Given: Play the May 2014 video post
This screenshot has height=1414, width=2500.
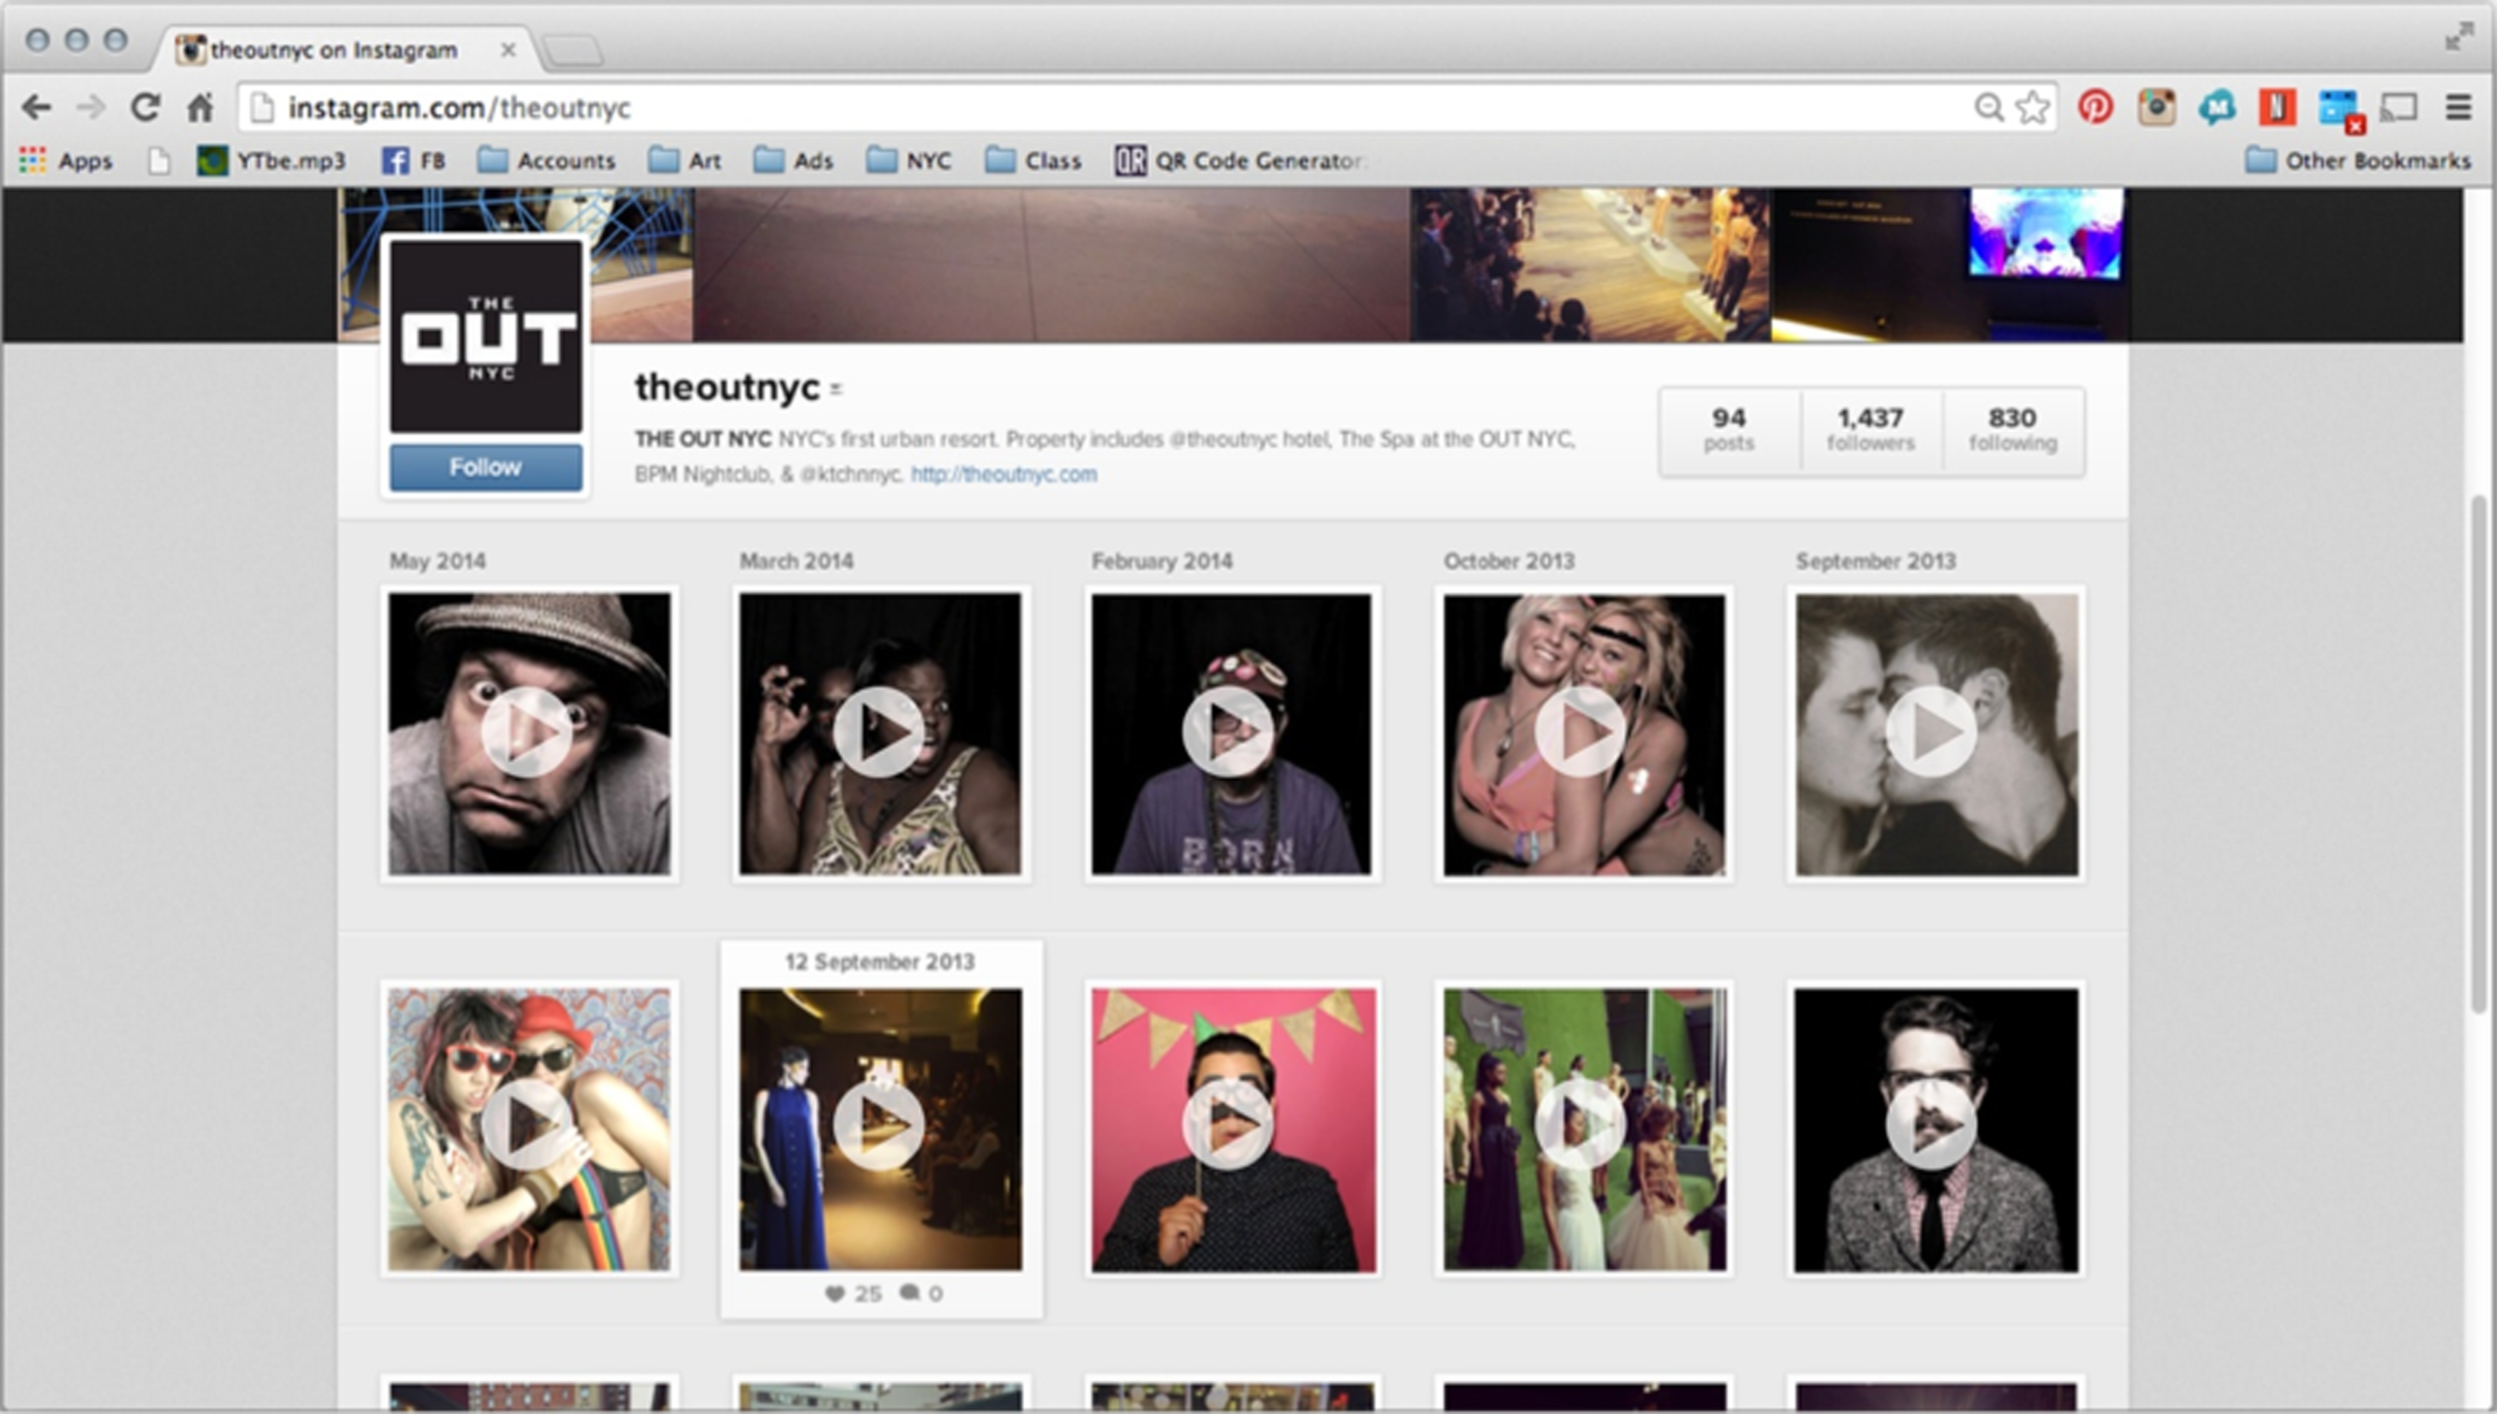Looking at the screenshot, I should coord(527,732).
